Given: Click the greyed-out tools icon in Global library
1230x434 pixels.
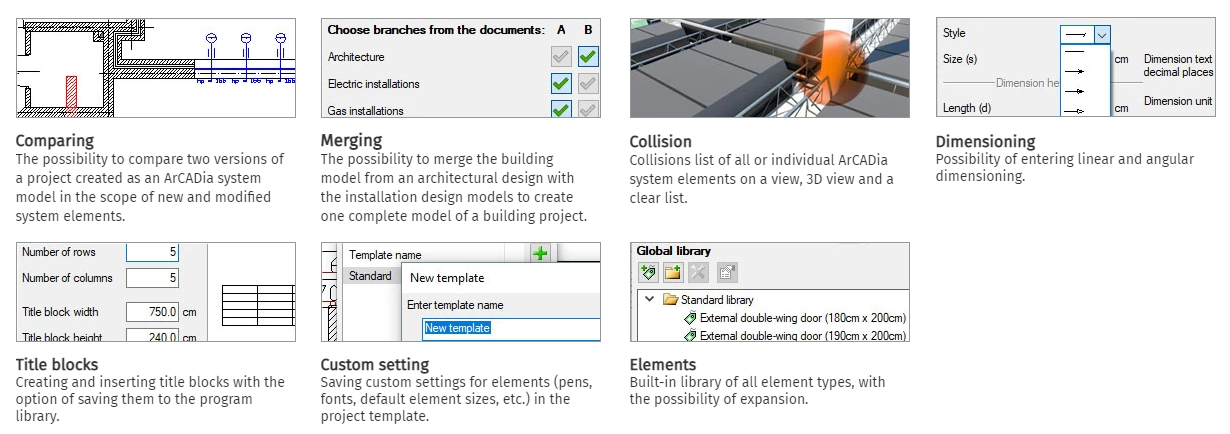Looking at the screenshot, I should click(698, 272).
